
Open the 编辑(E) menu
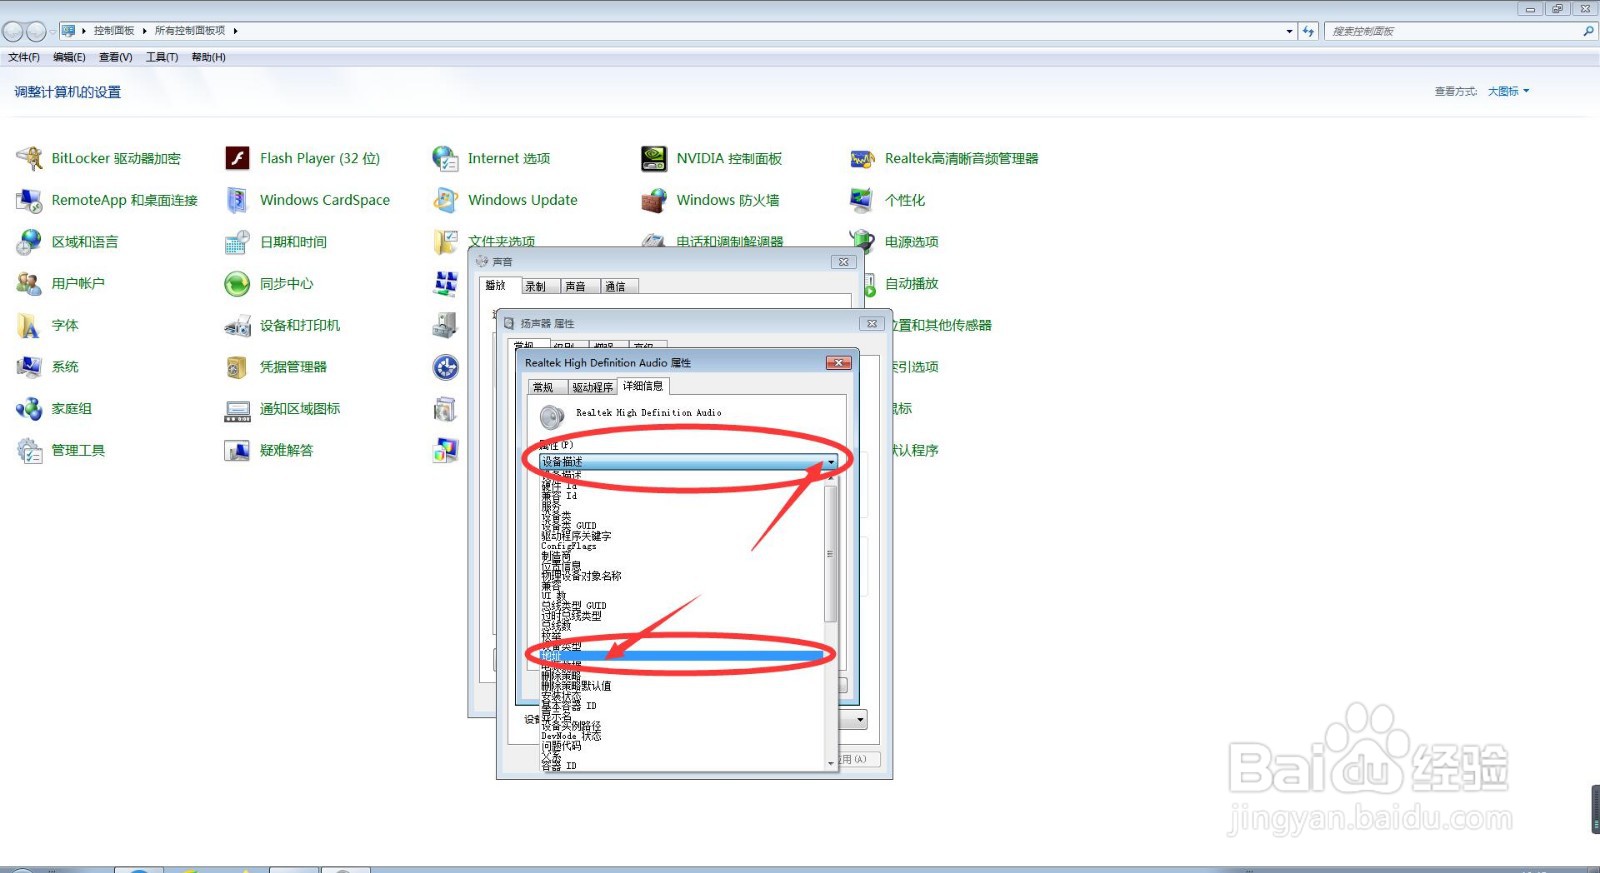point(69,57)
